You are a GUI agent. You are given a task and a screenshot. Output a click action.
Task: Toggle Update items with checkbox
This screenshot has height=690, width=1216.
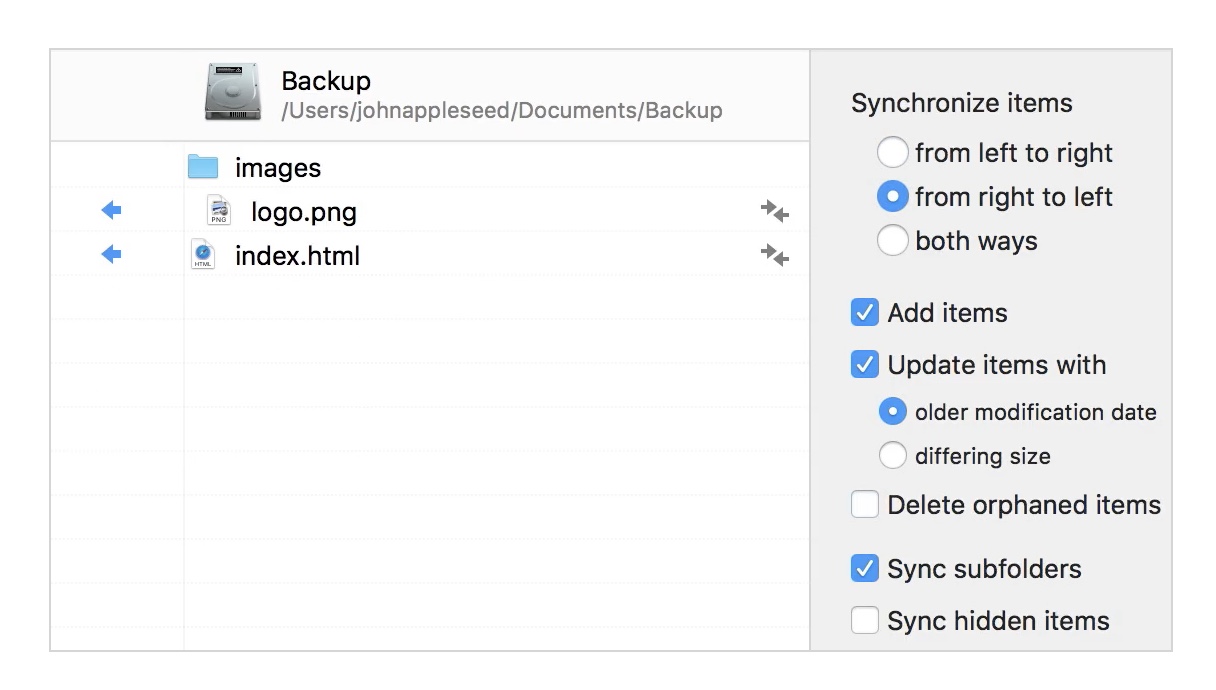(x=864, y=365)
